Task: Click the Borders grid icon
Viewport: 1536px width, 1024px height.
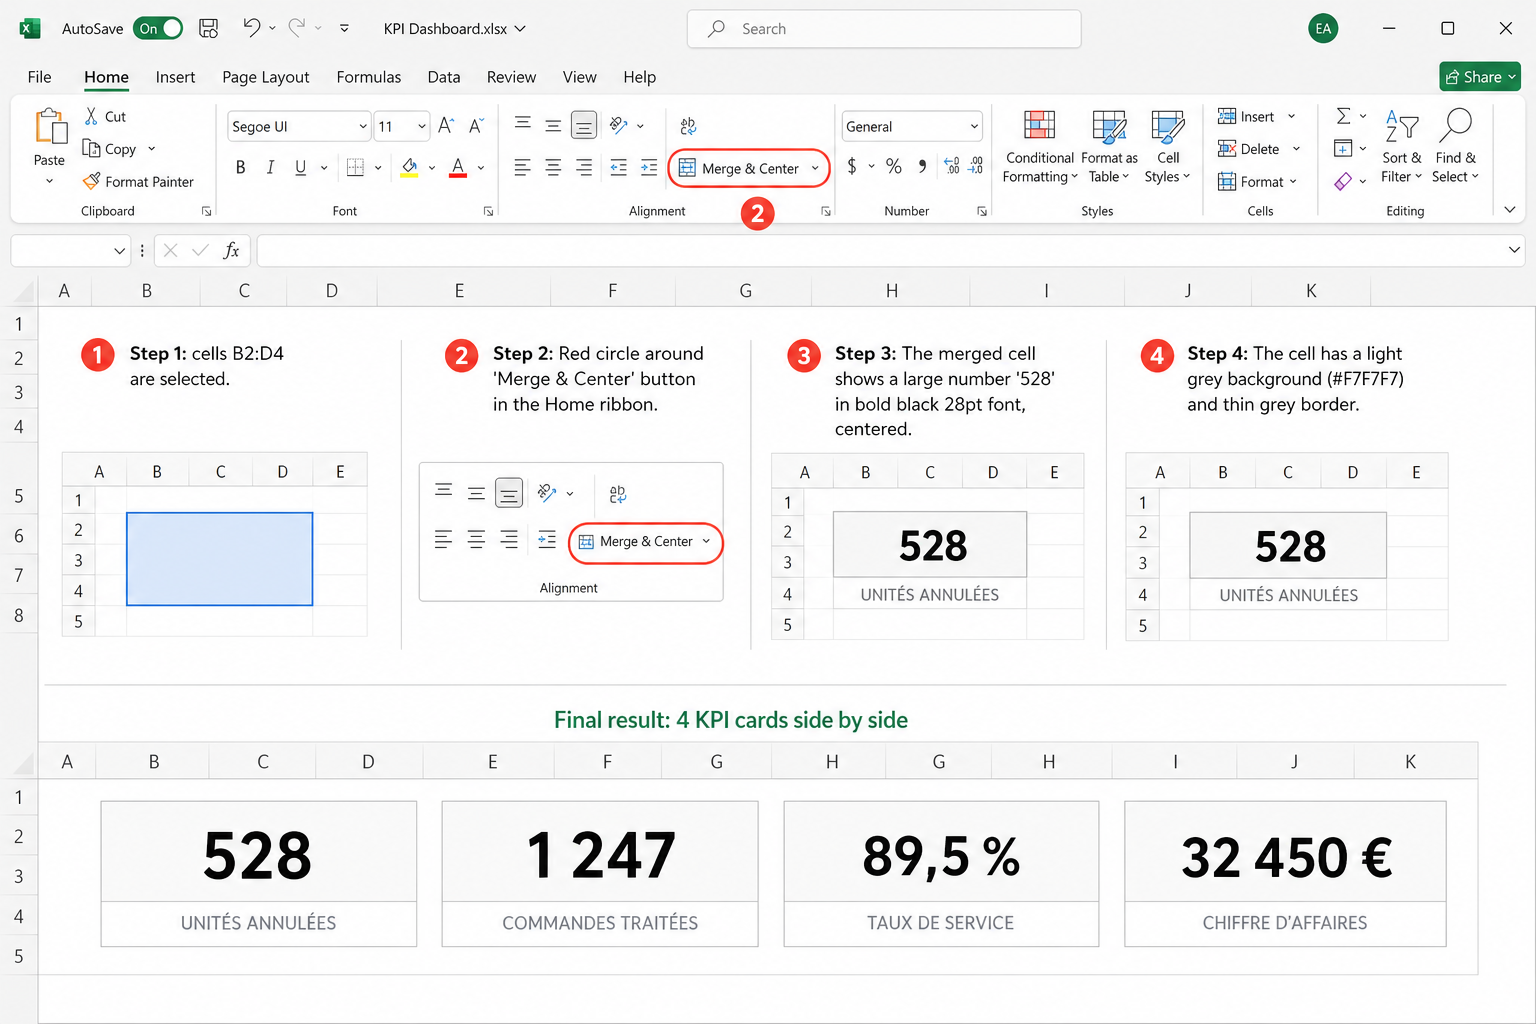Action: [x=355, y=167]
